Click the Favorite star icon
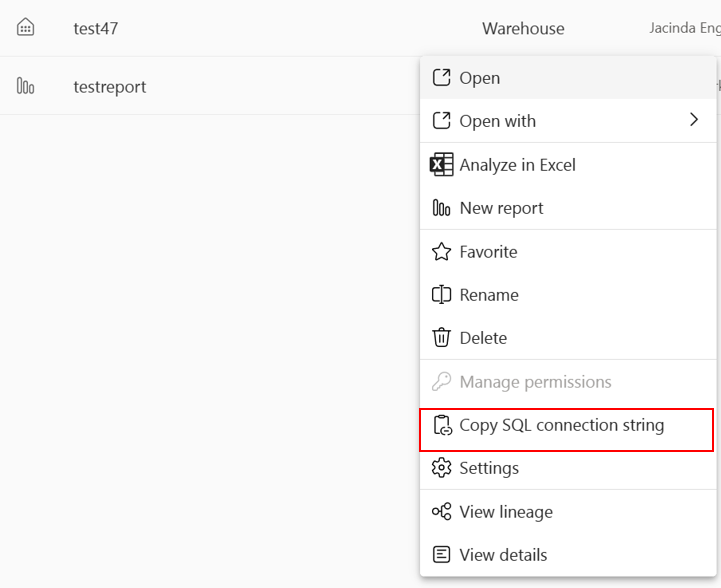This screenshot has height=588, width=721. pos(441,252)
